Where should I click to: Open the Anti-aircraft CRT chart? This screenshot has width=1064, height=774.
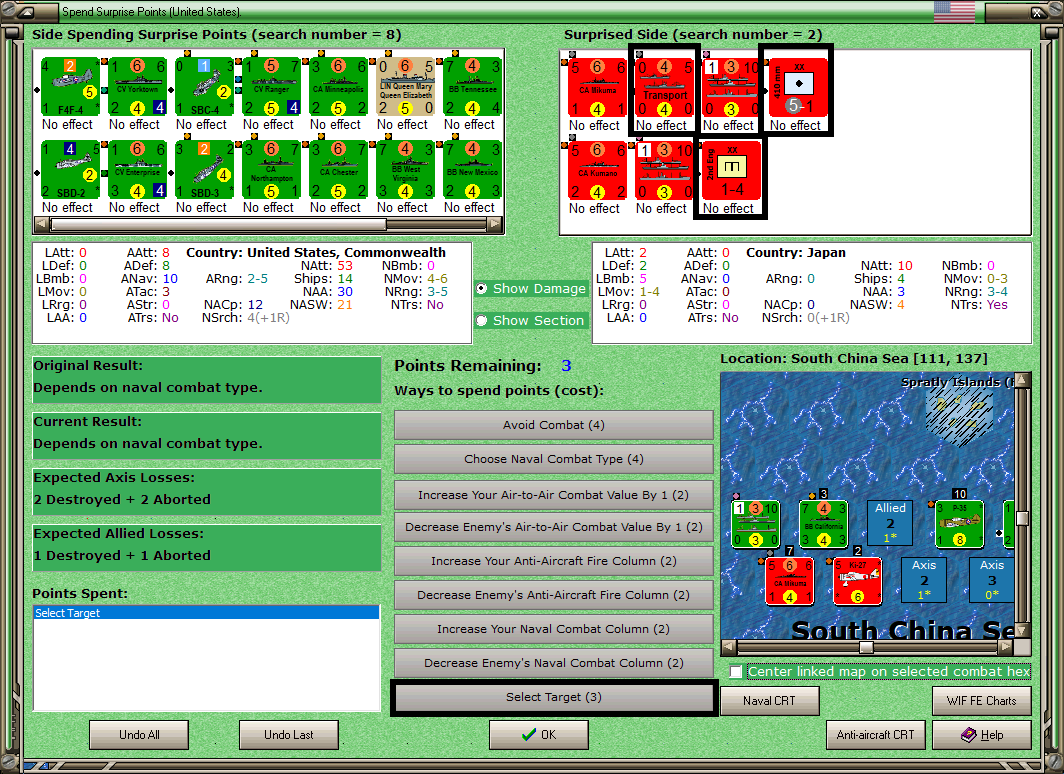875,735
